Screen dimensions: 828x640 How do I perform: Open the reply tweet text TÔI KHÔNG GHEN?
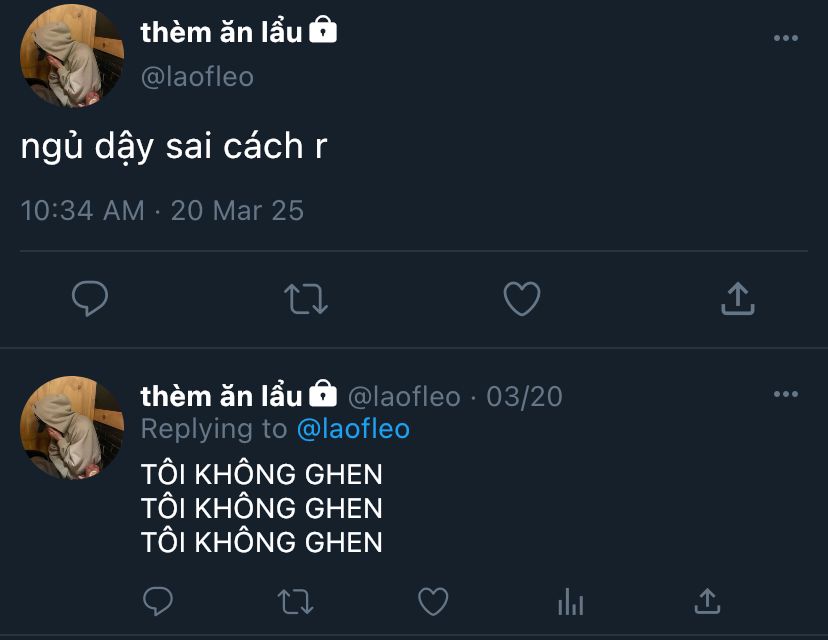[261, 508]
